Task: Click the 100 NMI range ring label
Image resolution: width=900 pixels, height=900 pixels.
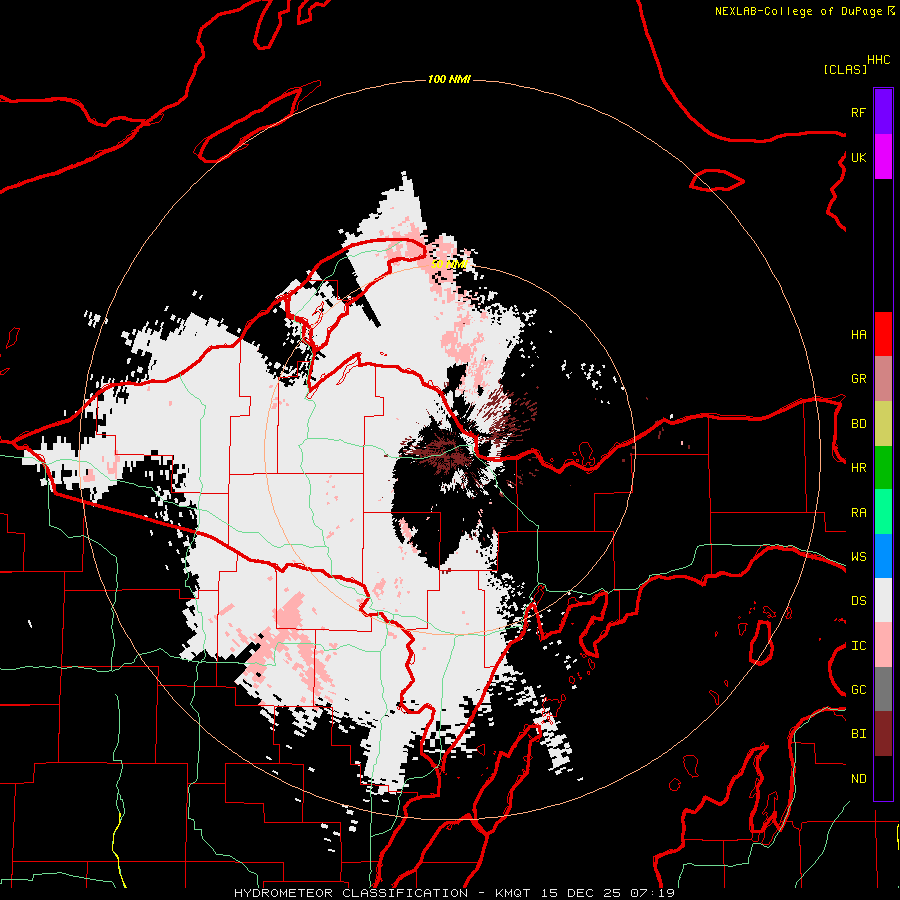Action: click(x=449, y=79)
